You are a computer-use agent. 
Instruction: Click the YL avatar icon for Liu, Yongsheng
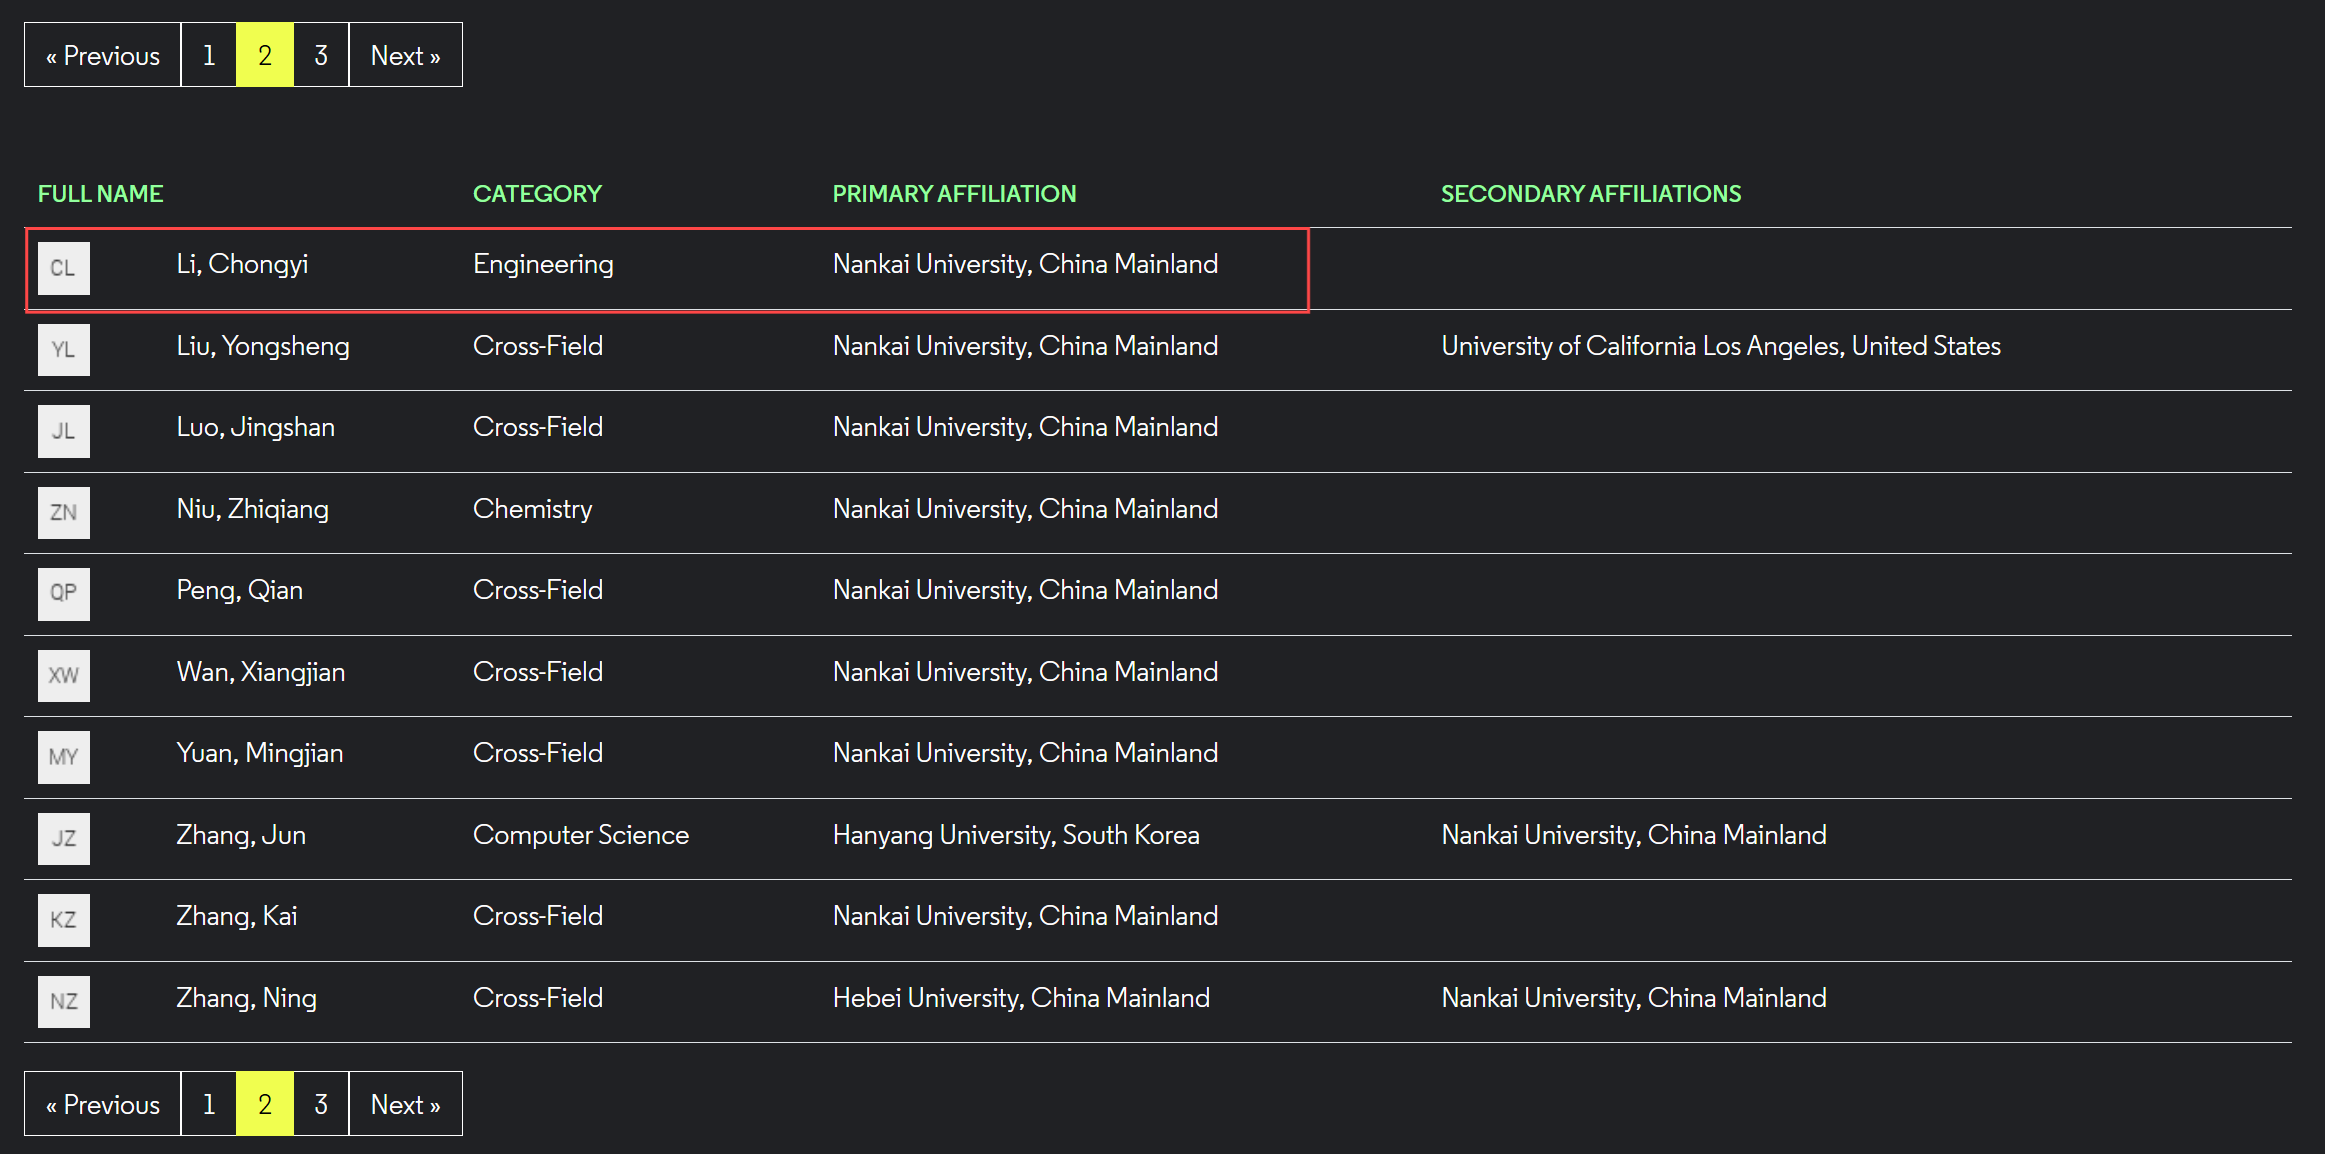coord(63,350)
